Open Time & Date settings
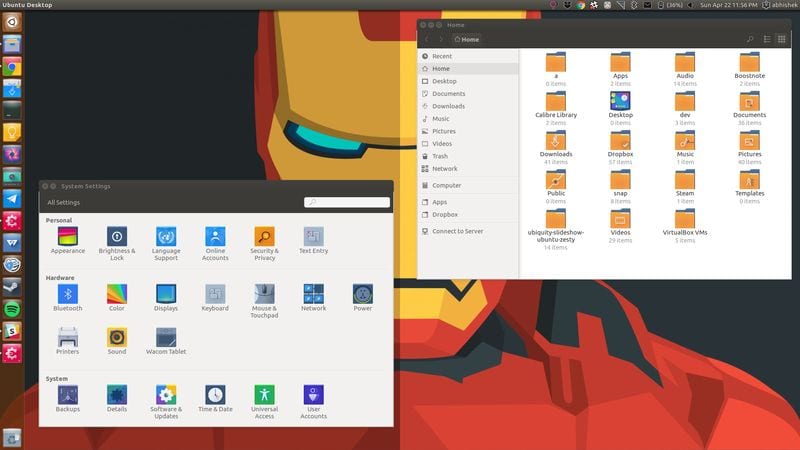 coord(215,398)
